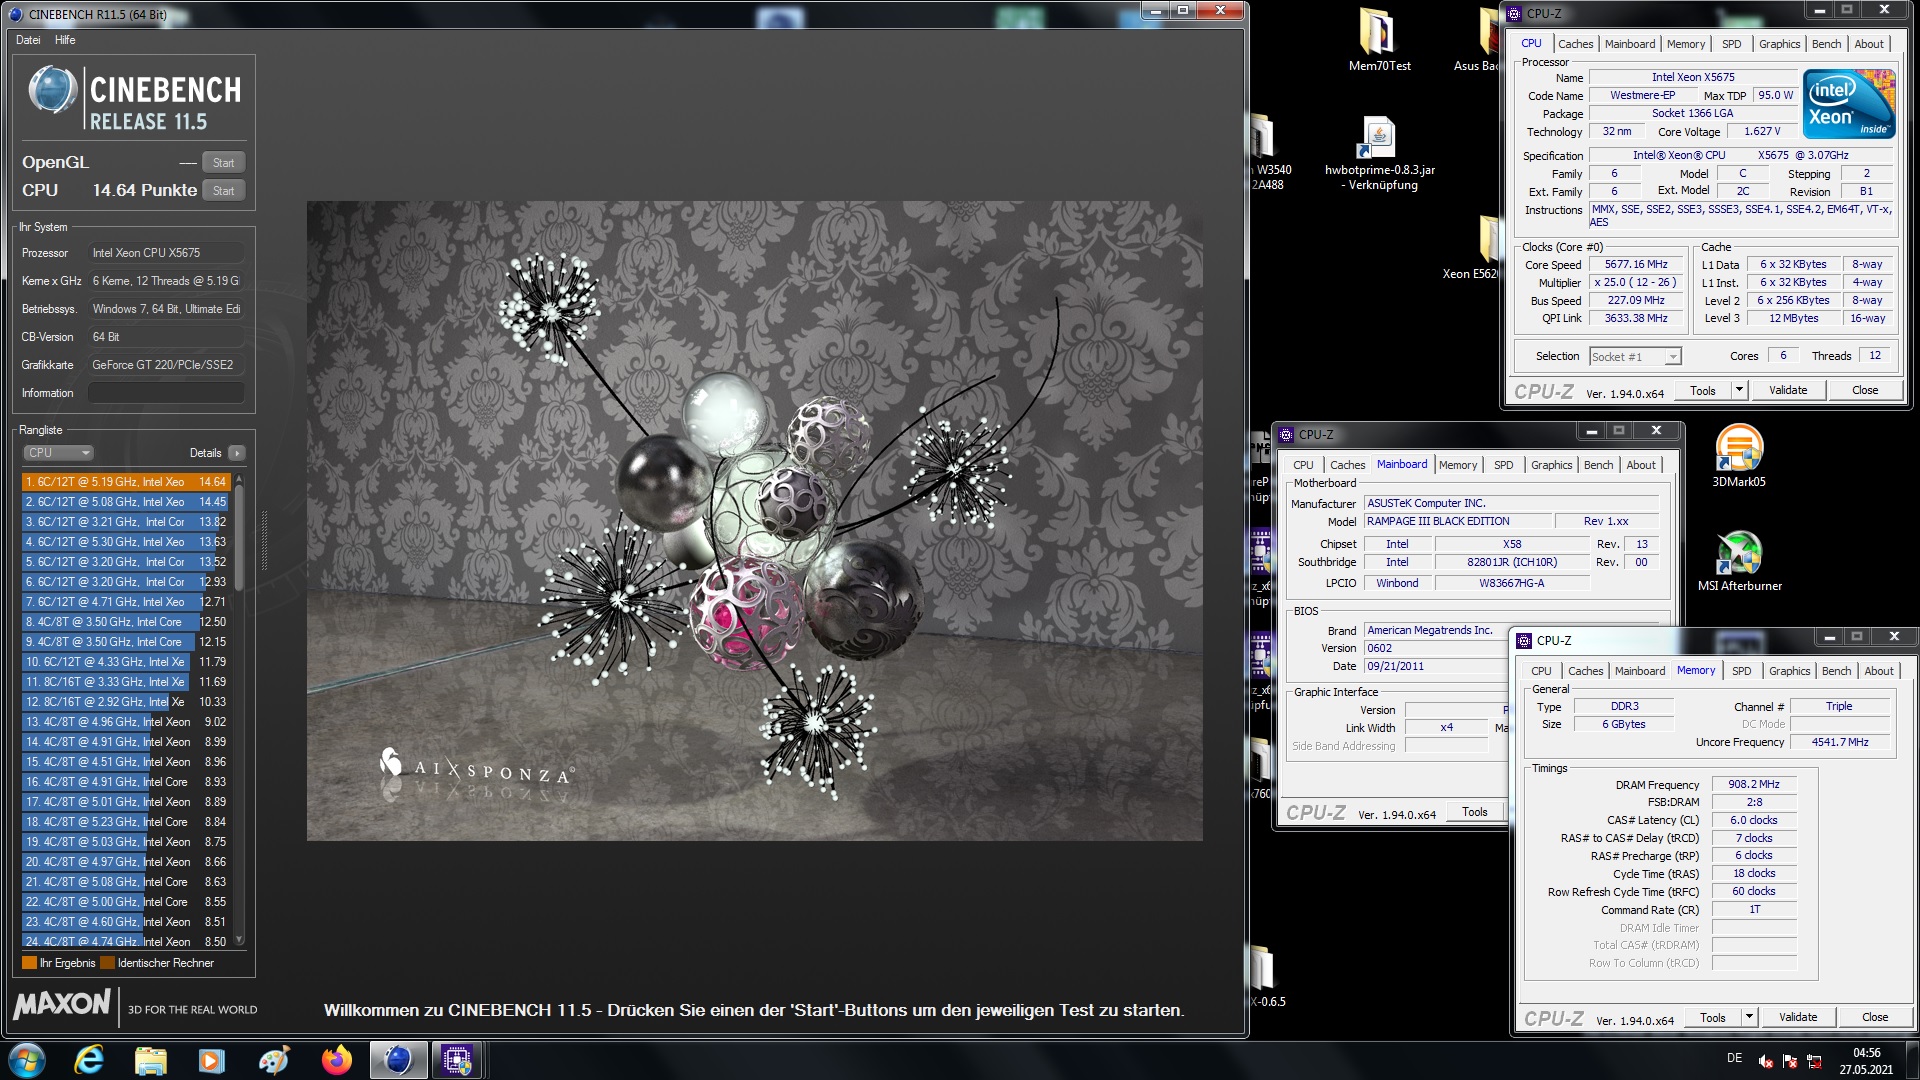
Task: Click the Cinebench title bar app icon
Action: click(x=15, y=14)
